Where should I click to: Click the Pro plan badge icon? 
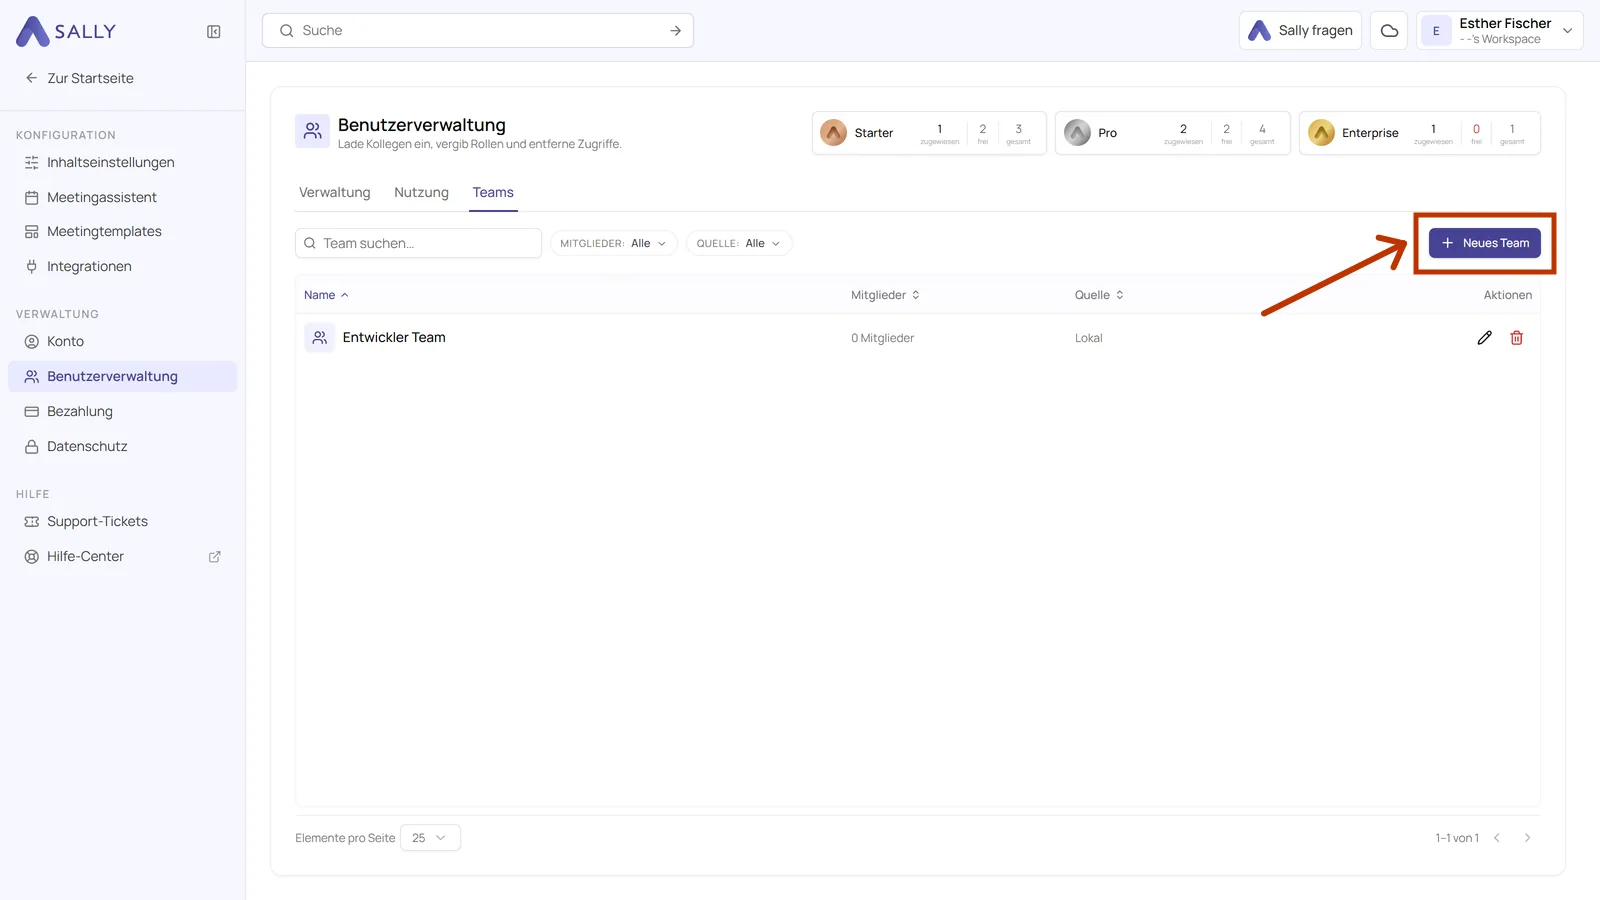[x=1077, y=132]
